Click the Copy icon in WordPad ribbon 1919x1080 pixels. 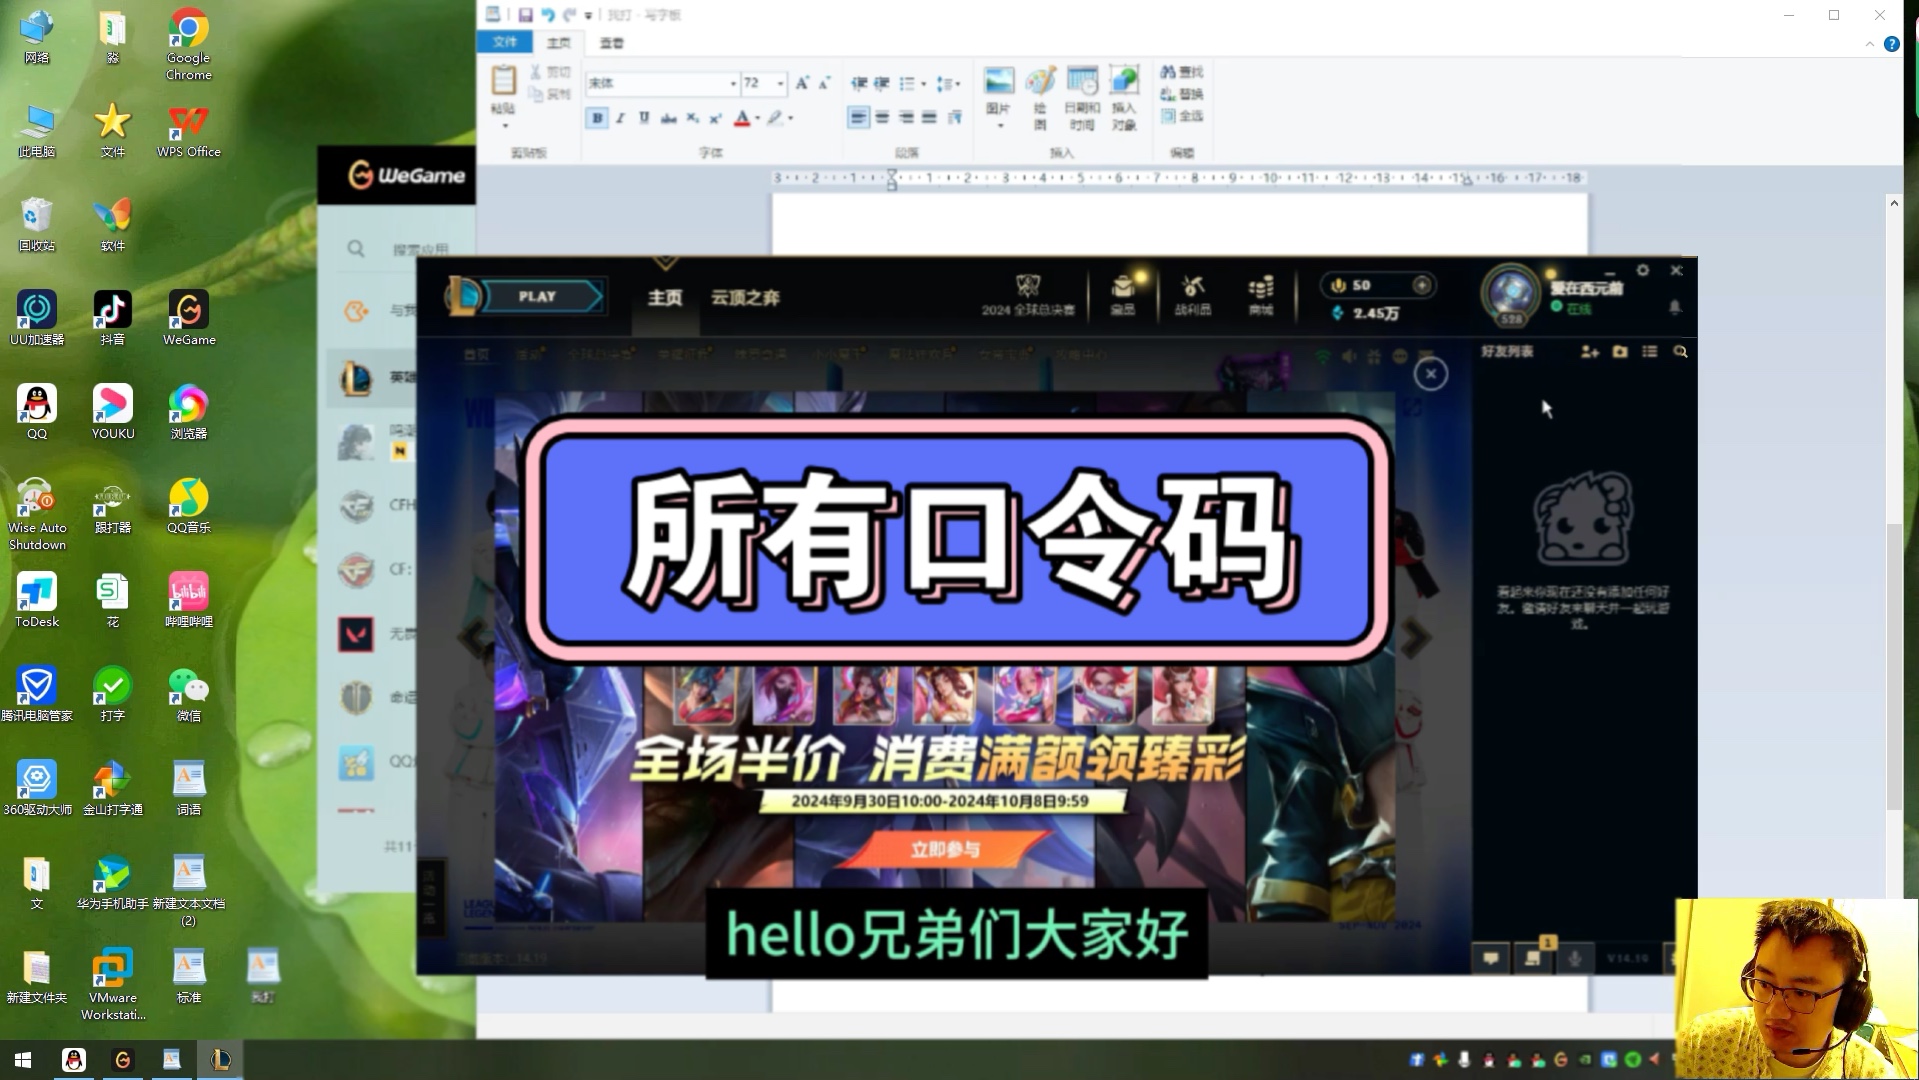536,94
